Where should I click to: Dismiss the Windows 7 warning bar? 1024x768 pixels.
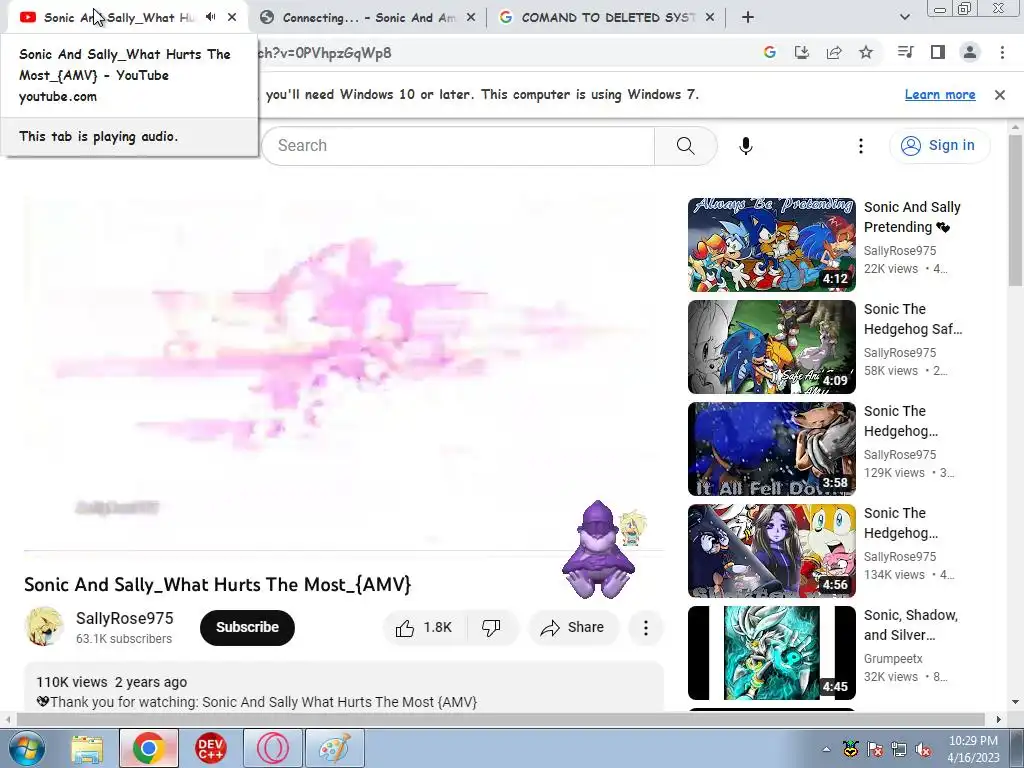(999, 95)
